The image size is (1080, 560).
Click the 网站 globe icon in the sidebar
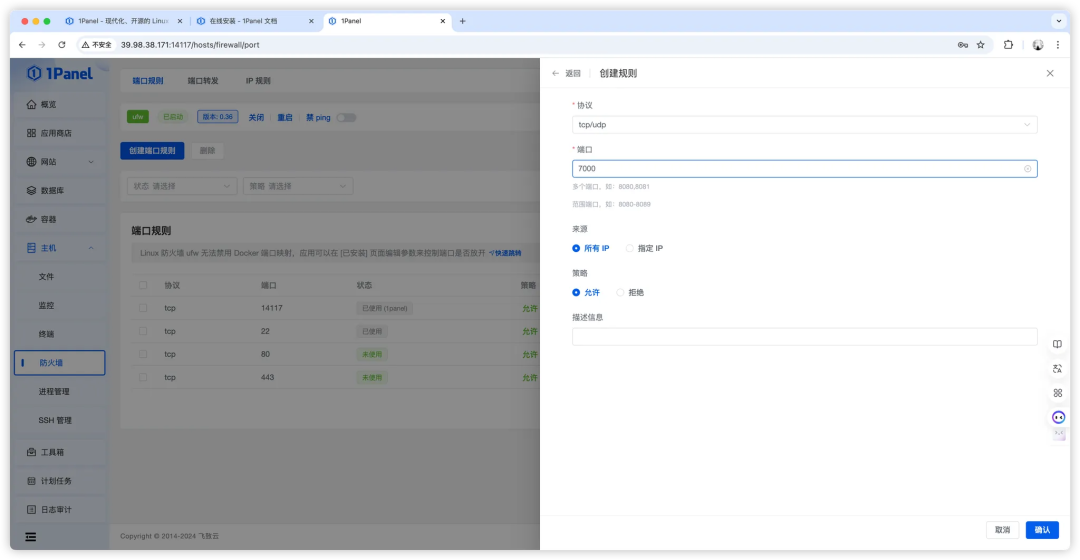coord(31,162)
